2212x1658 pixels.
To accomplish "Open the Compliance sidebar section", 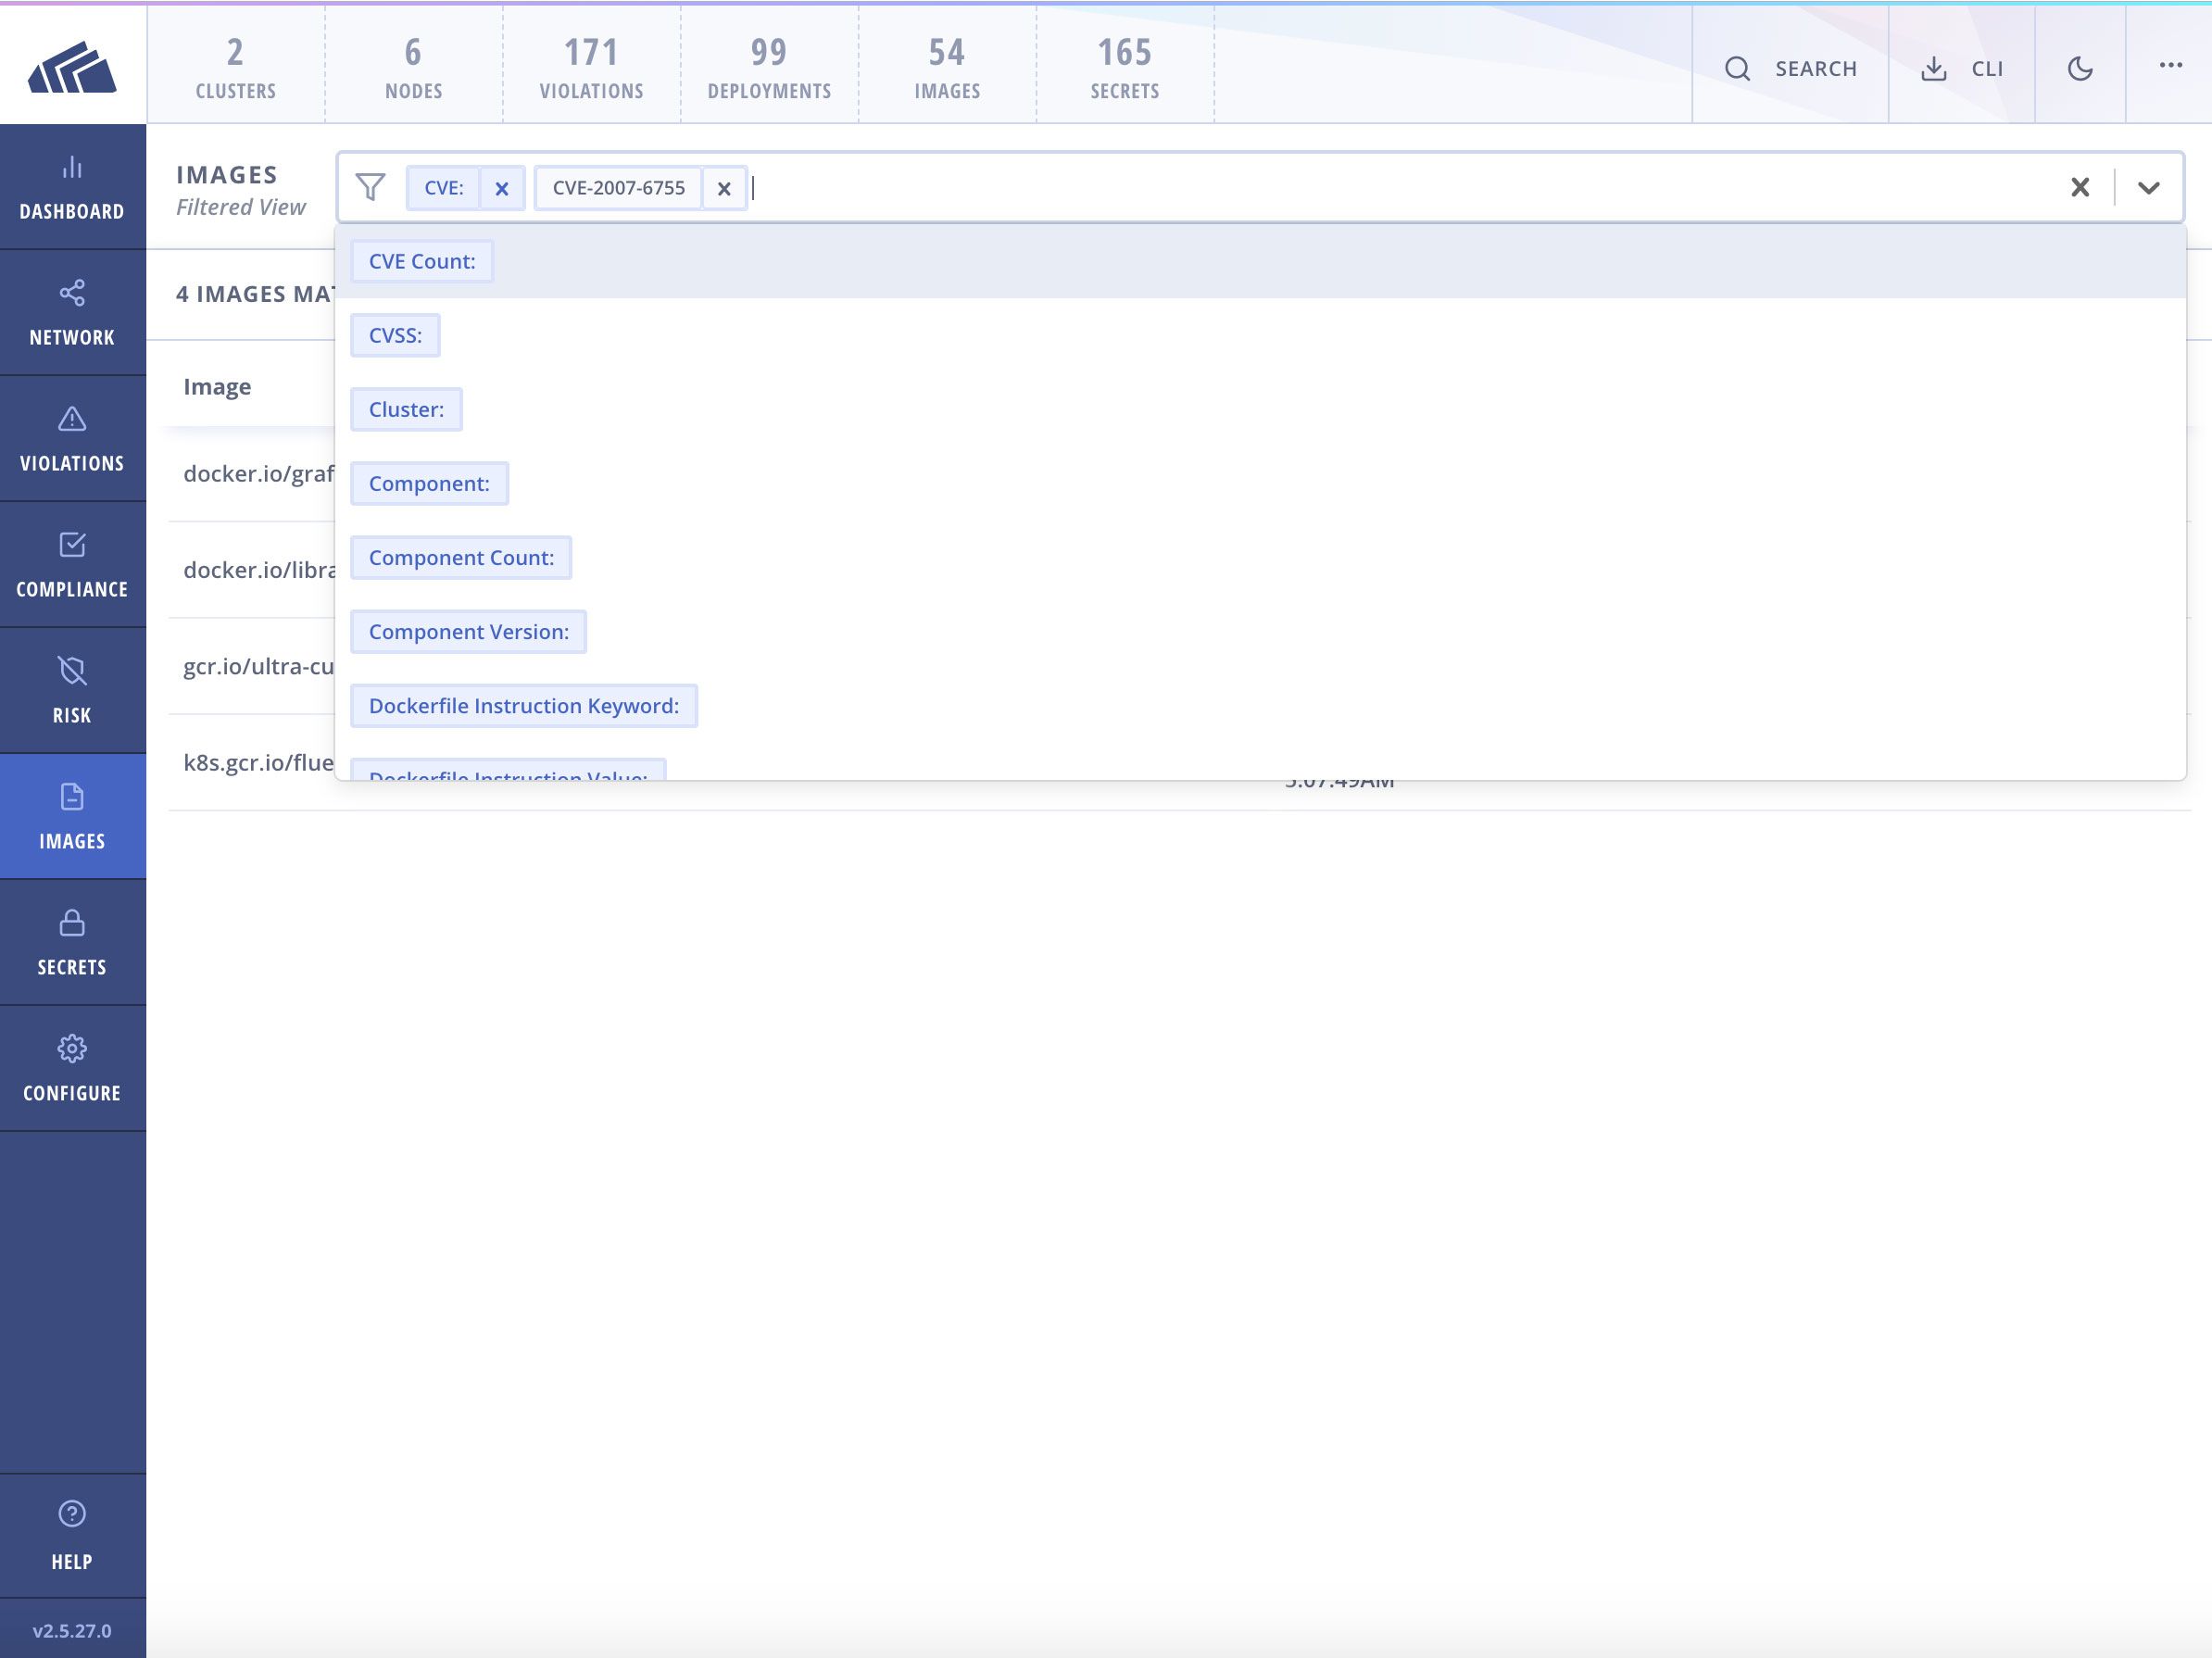I will pyautogui.click(x=72, y=565).
